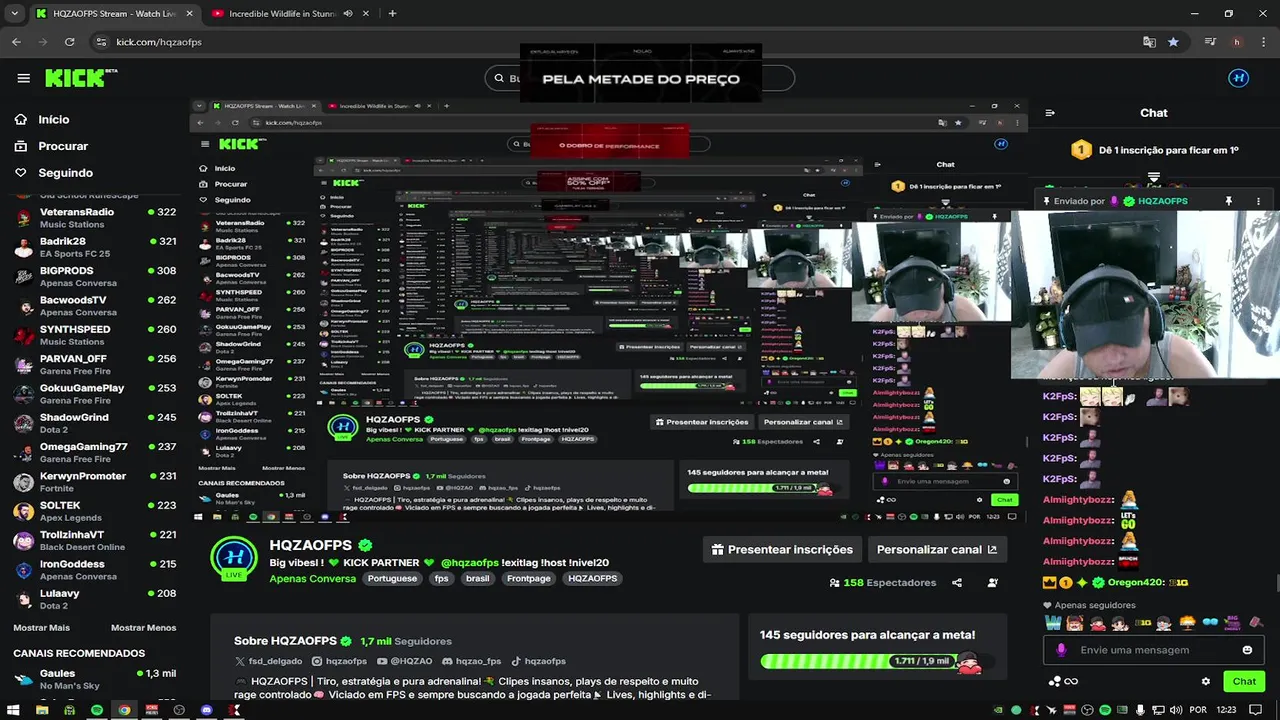Click ShadowGrind channel avatar
The height and width of the screenshot is (720, 1280).
click(x=24, y=423)
